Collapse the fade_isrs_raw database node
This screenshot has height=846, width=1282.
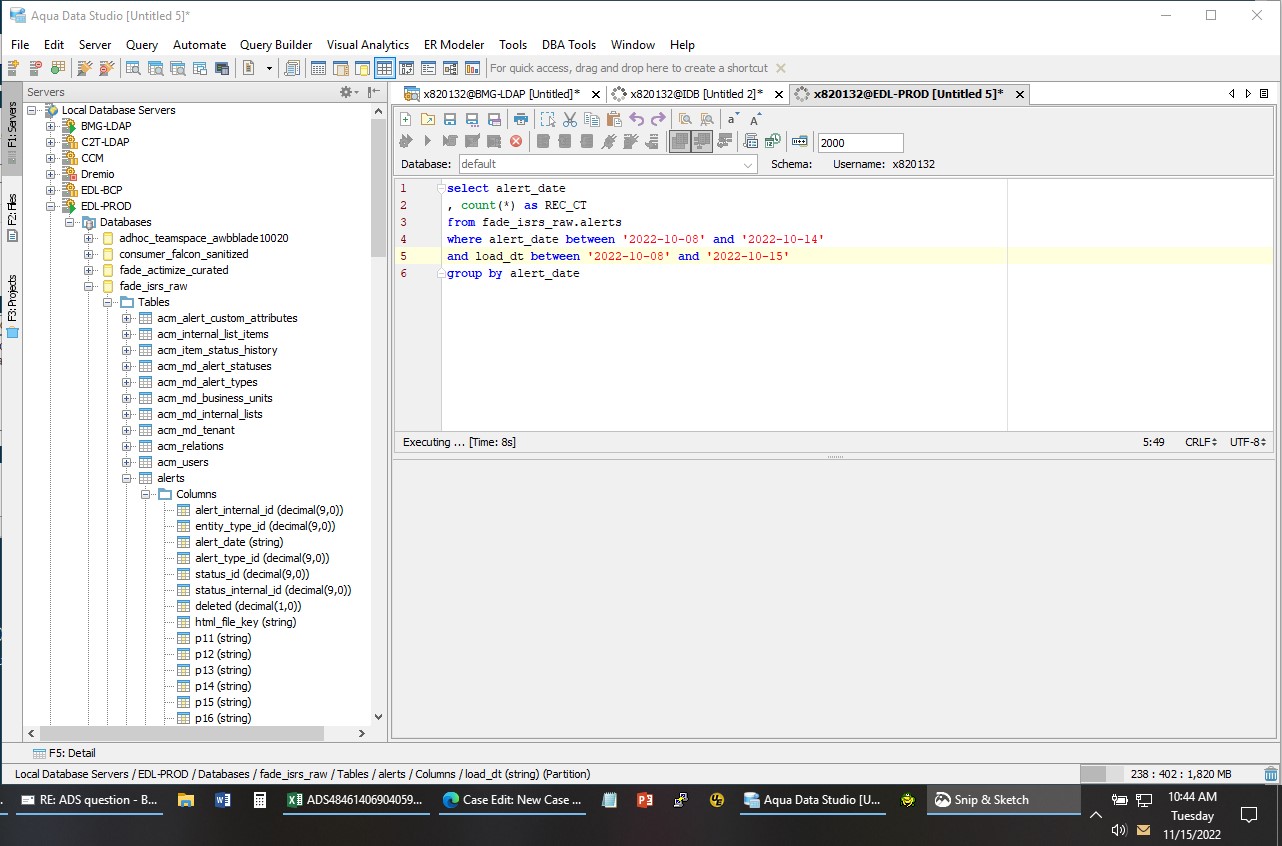click(x=89, y=286)
